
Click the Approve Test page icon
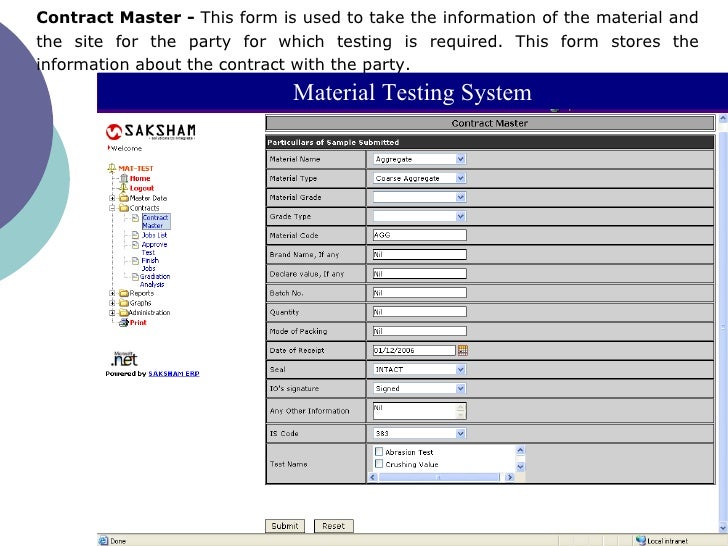pos(135,245)
